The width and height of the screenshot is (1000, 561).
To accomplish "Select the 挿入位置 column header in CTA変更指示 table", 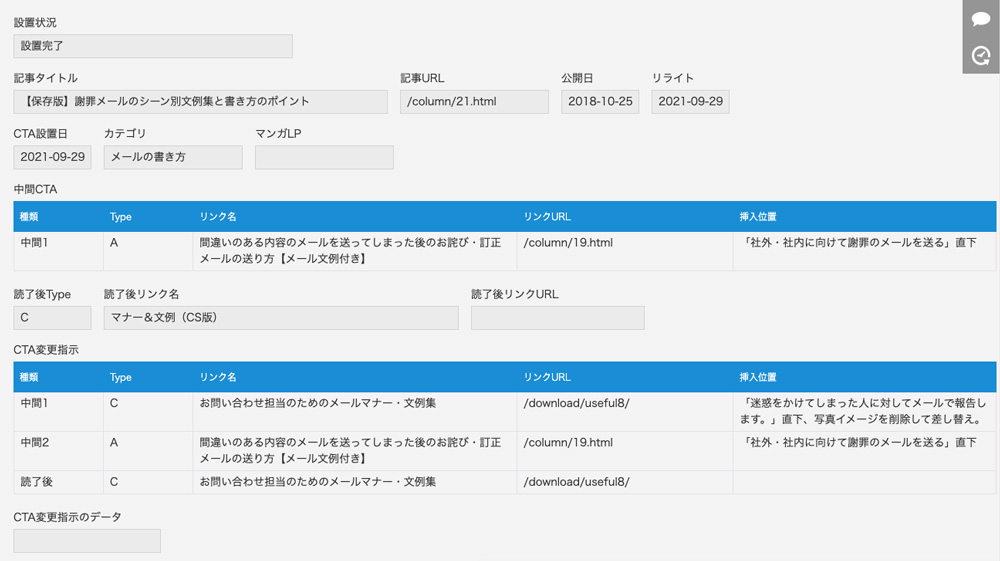I will [x=758, y=377].
